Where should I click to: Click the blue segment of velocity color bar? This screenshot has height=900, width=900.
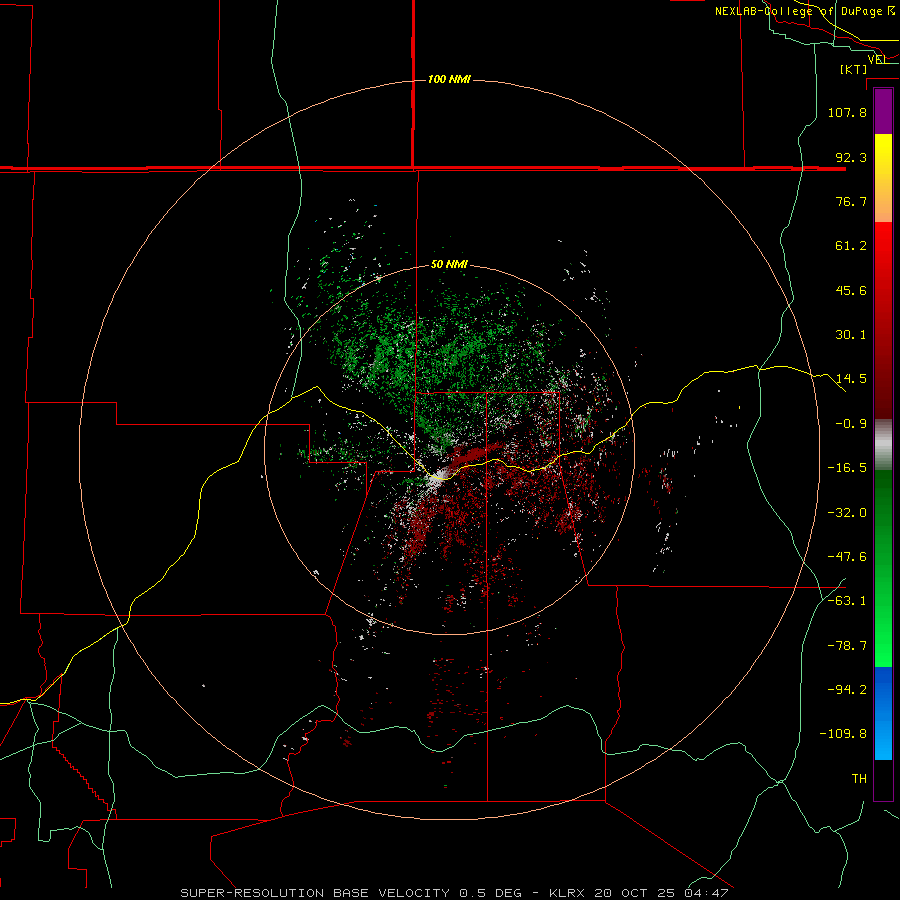(x=883, y=713)
